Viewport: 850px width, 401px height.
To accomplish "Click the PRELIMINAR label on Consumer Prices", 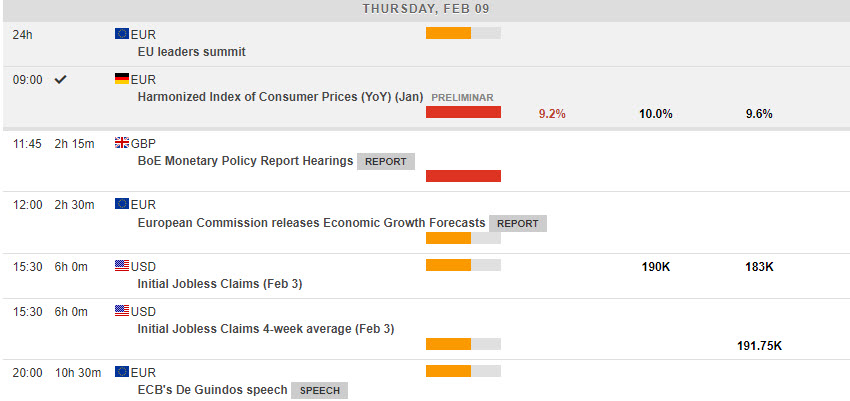I will [462, 97].
